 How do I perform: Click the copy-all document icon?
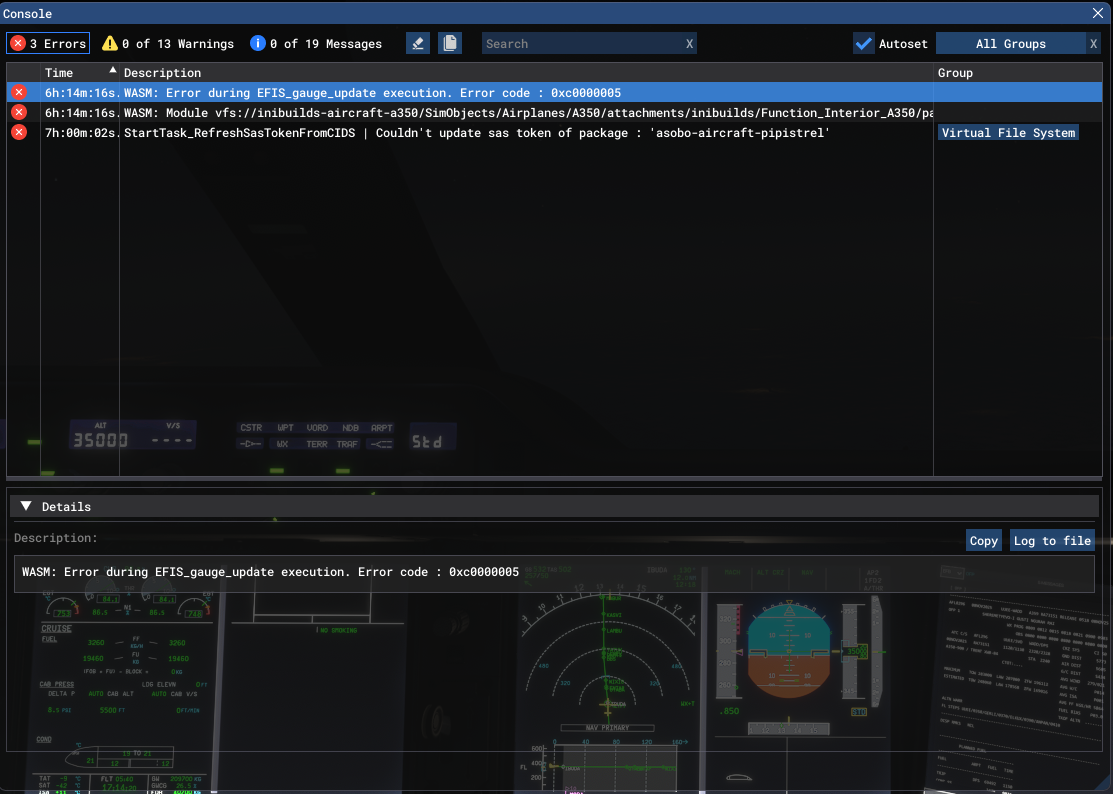[x=450, y=43]
